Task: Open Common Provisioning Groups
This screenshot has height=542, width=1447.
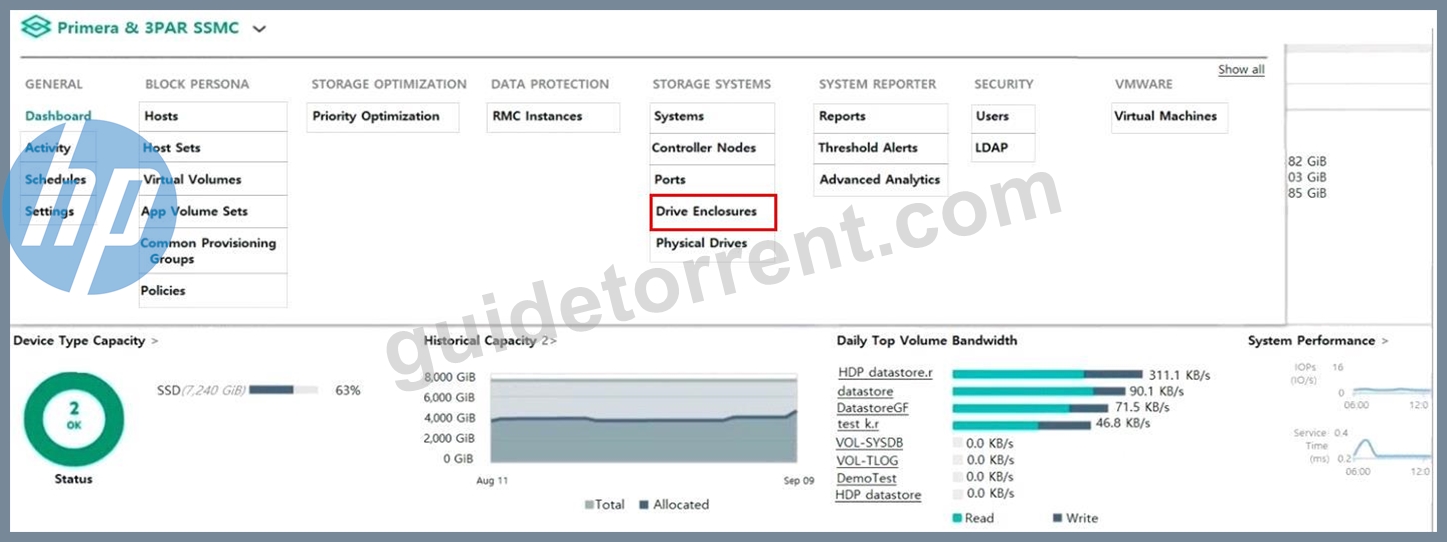Action: 213,251
